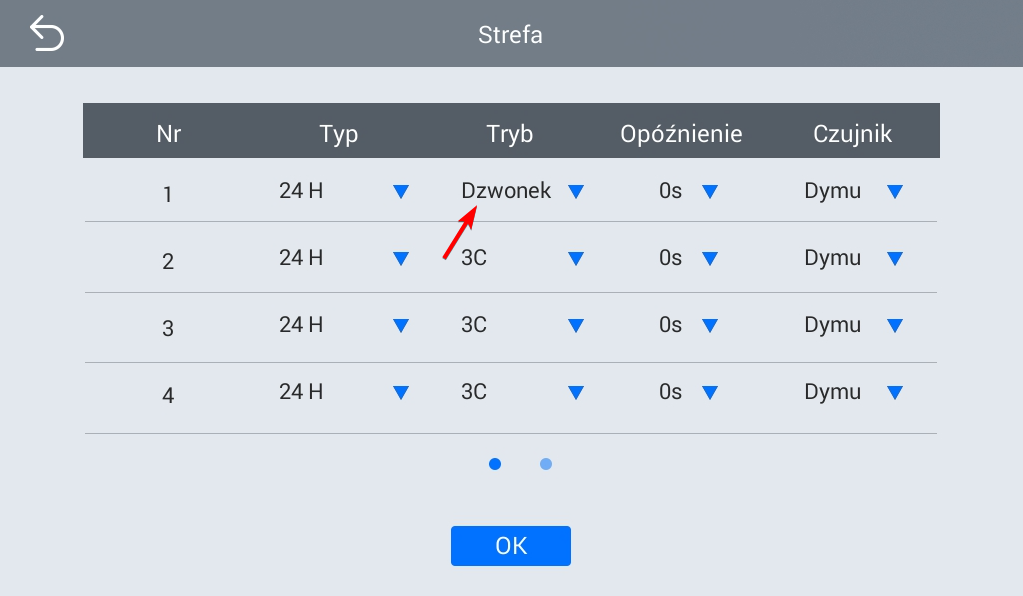Open Typ dropdown for zone 4
Viewport: 1023px width, 596px height.
(401, 392)
